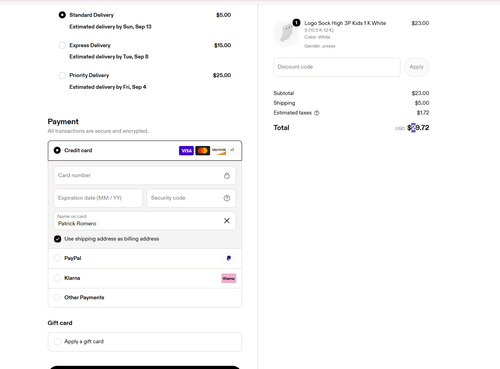Select Standard Delivery radio button
The image size is (500, 369).
tap(62, 15)
